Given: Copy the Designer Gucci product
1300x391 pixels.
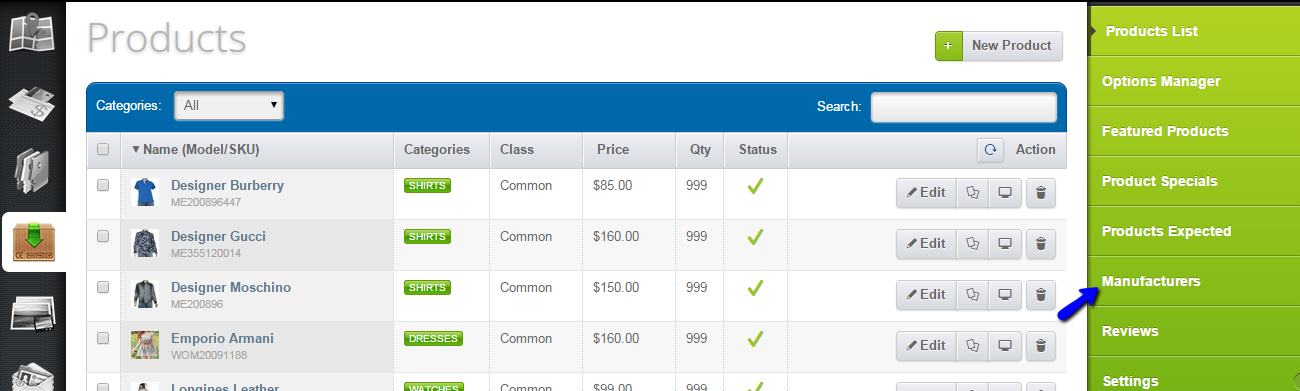Looking at the screenshot, I should 973,244.
